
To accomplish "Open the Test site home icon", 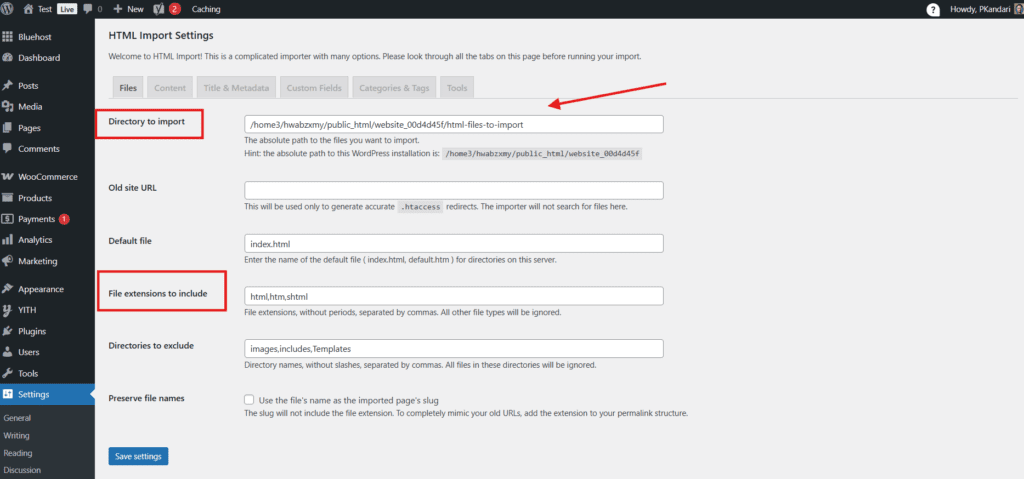I will (27, 9).
